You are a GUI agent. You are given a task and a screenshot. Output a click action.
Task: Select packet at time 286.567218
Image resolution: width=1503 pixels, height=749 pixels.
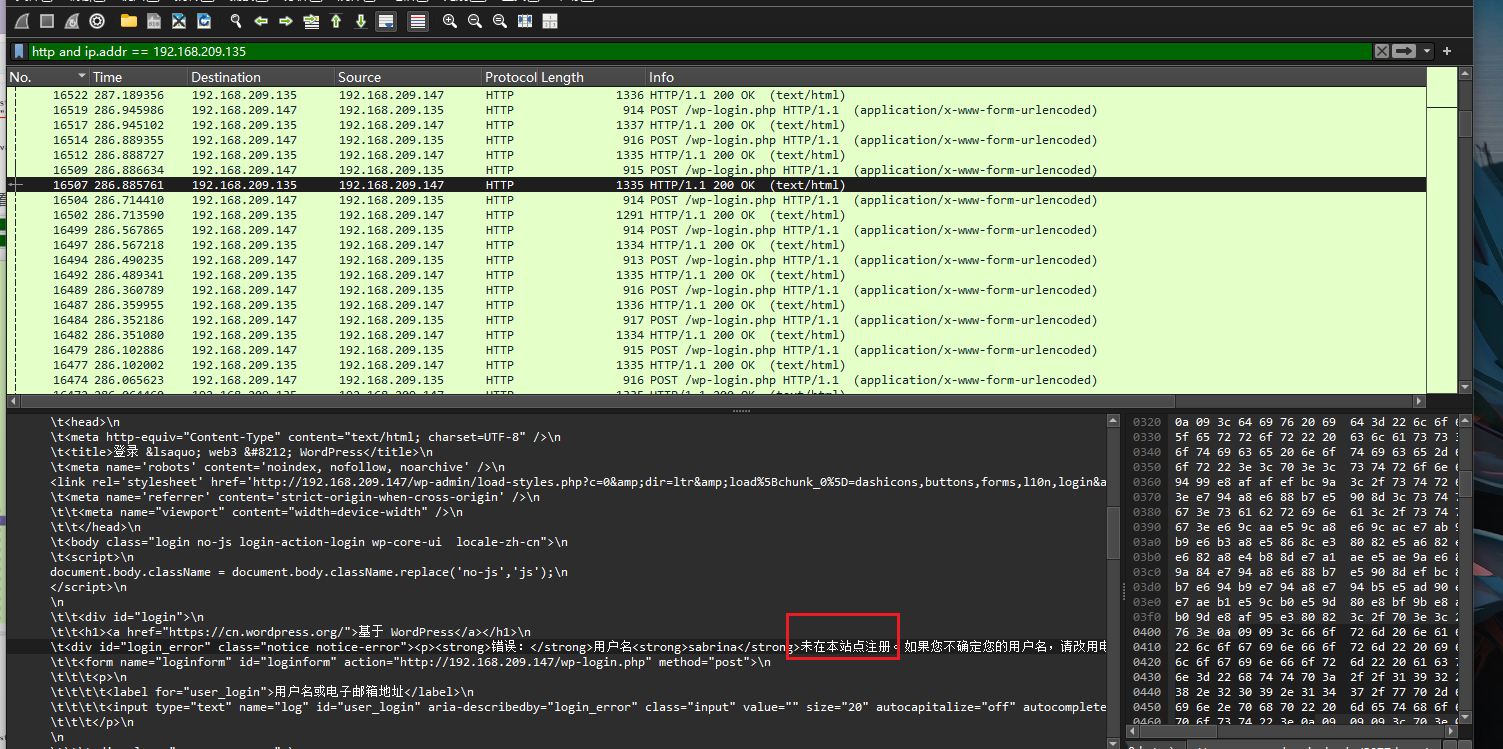(717, 245)
